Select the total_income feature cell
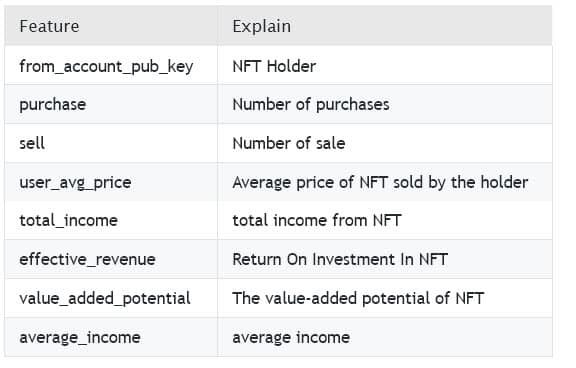576x368 pixels. click(x=111, y=220)
